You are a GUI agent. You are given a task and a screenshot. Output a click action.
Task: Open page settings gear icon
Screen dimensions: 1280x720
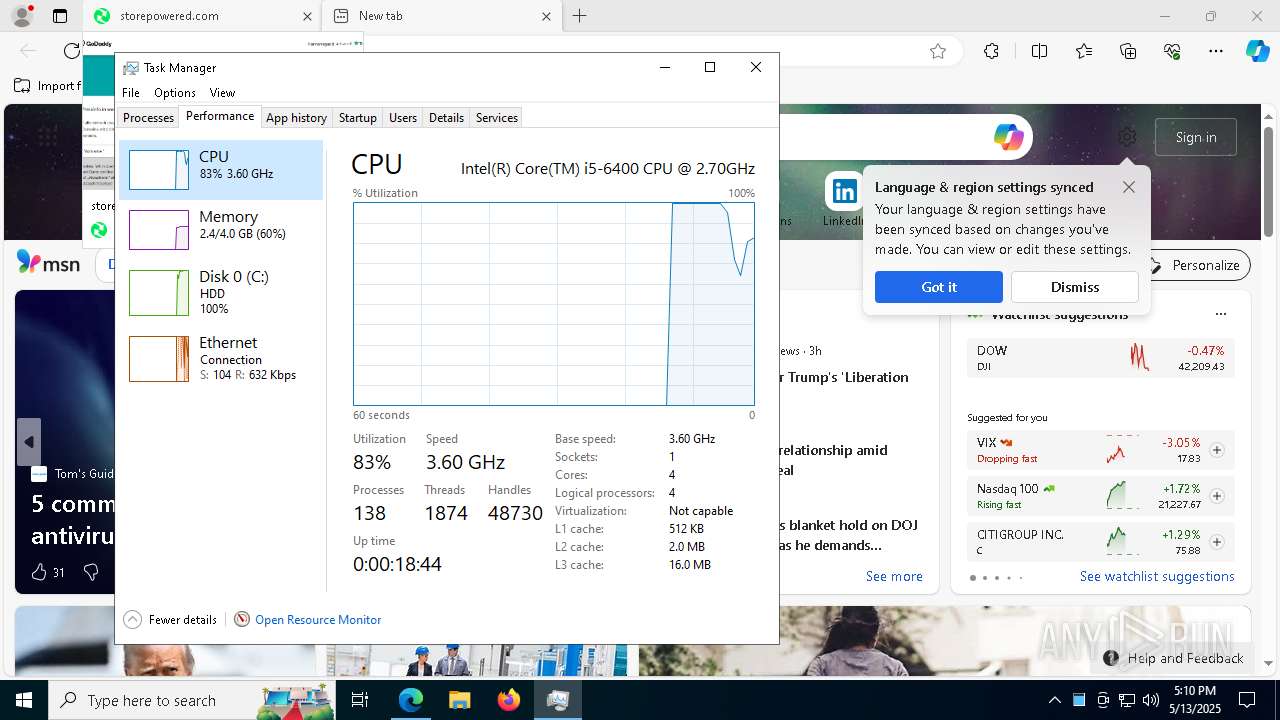click(x=1127, y=137)
